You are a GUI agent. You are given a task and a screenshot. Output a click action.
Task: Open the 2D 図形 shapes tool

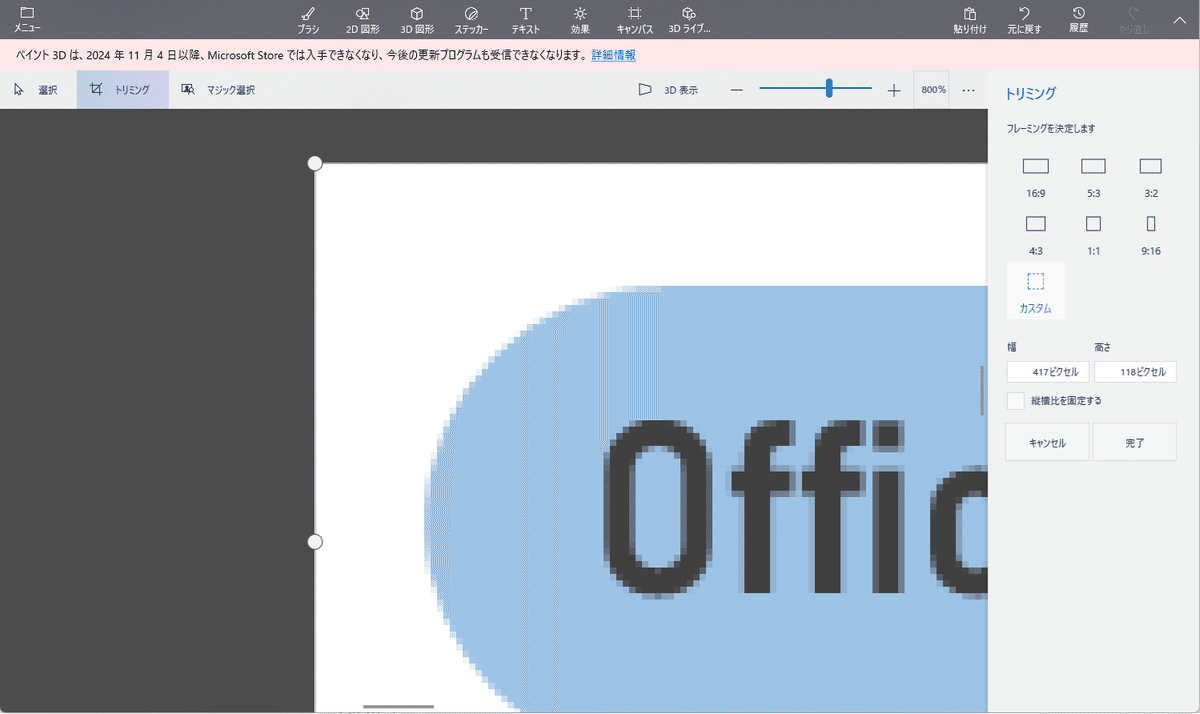point(362,19)
